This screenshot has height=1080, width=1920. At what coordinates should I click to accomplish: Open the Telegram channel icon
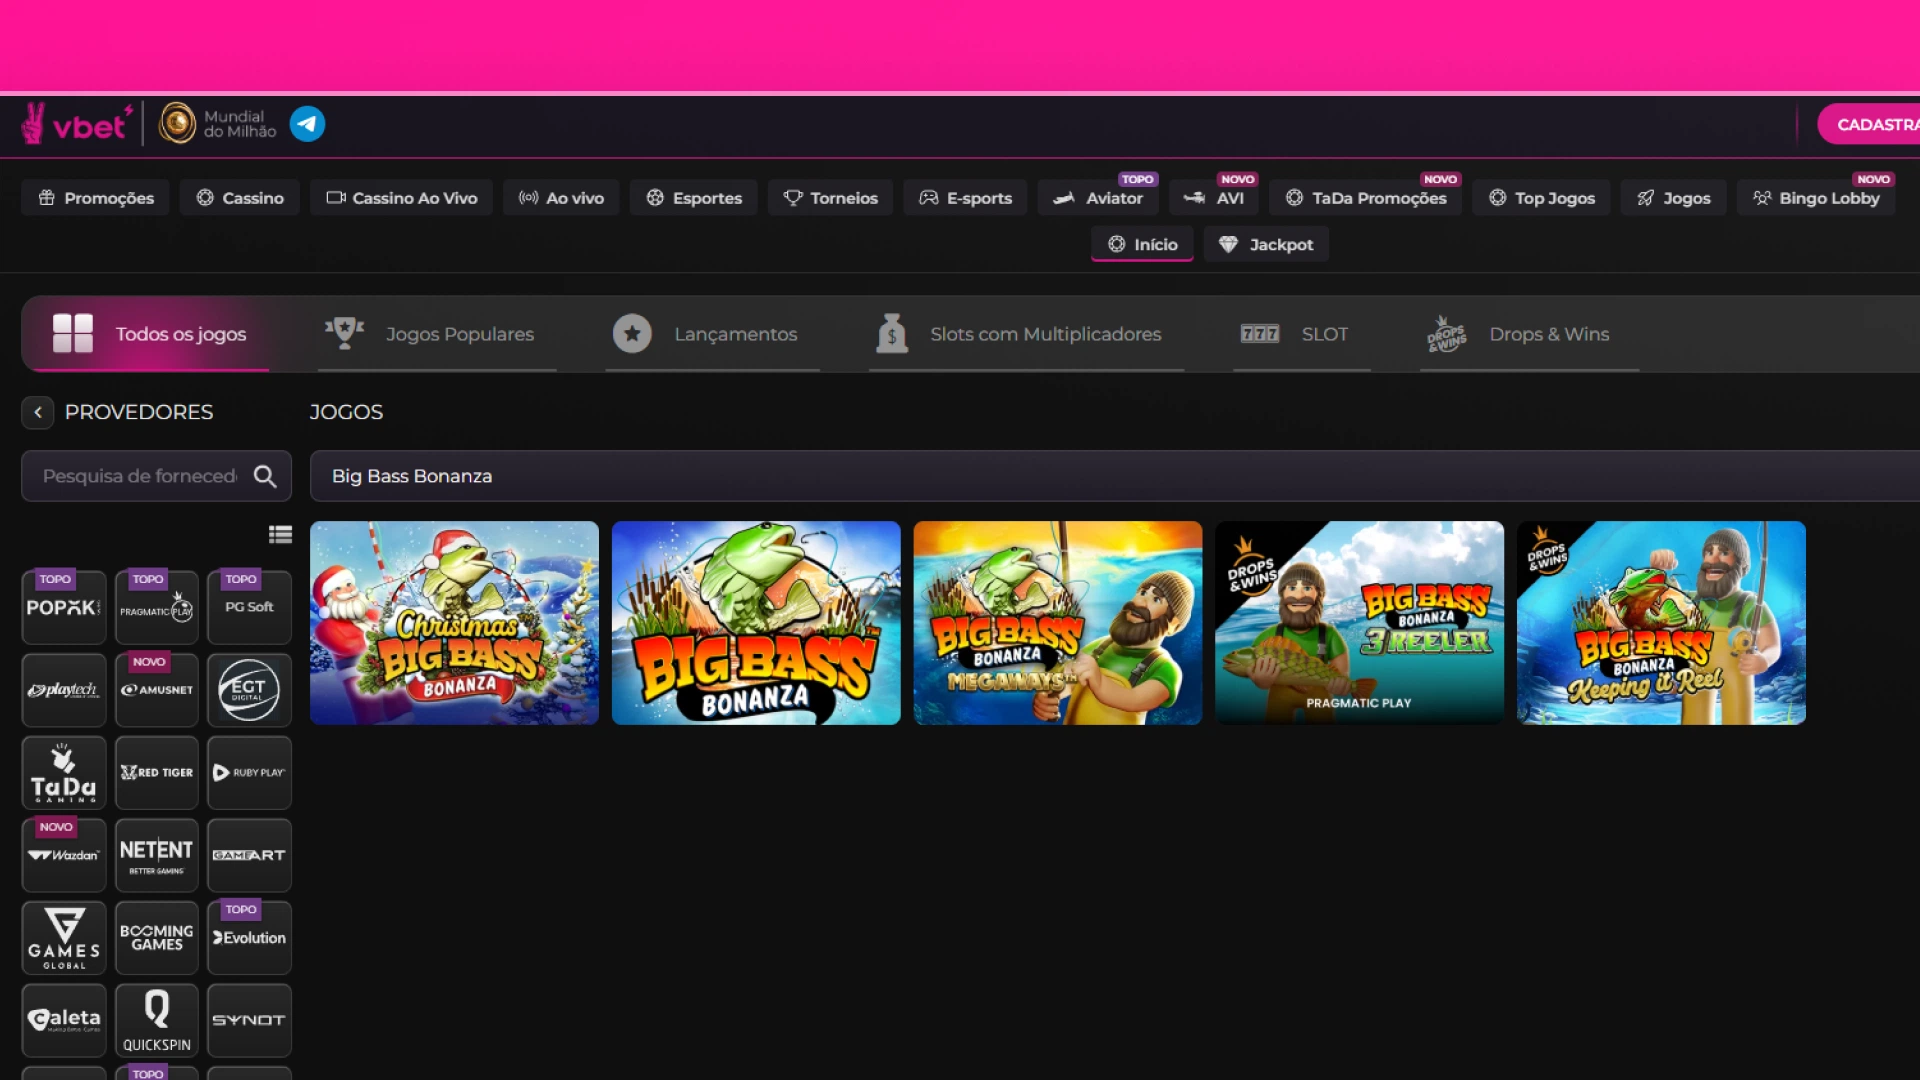click(x=307, y=124)
